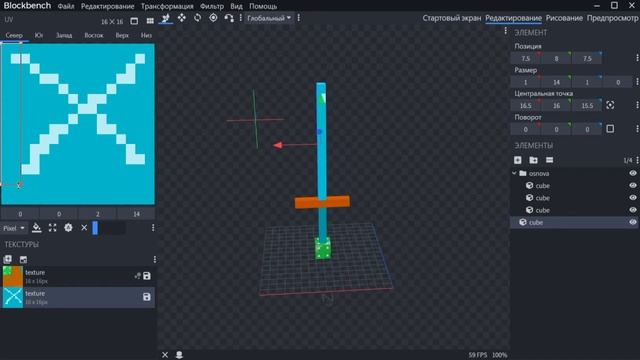This screenshot has height=360, width=640.
Task: Hide the osnova group with its eye icon
Action: (x=633, y=173)
